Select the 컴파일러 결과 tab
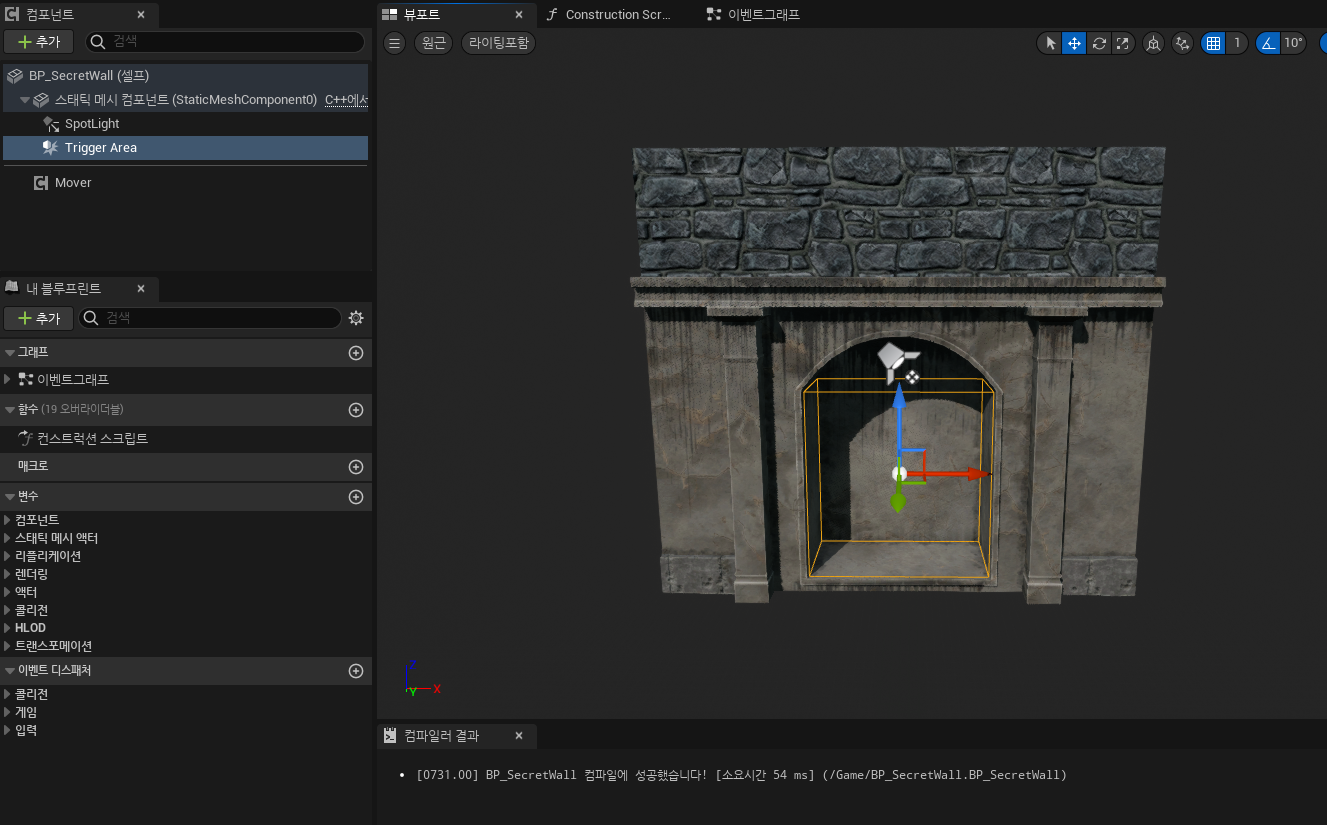This screenshot has height=825, width=1327. [441, 735]
